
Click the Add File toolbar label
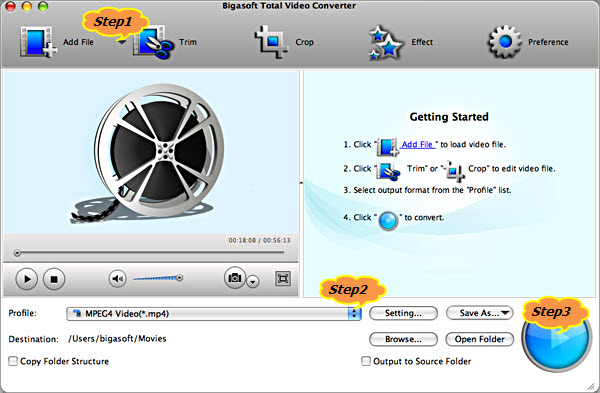point(78,42)
